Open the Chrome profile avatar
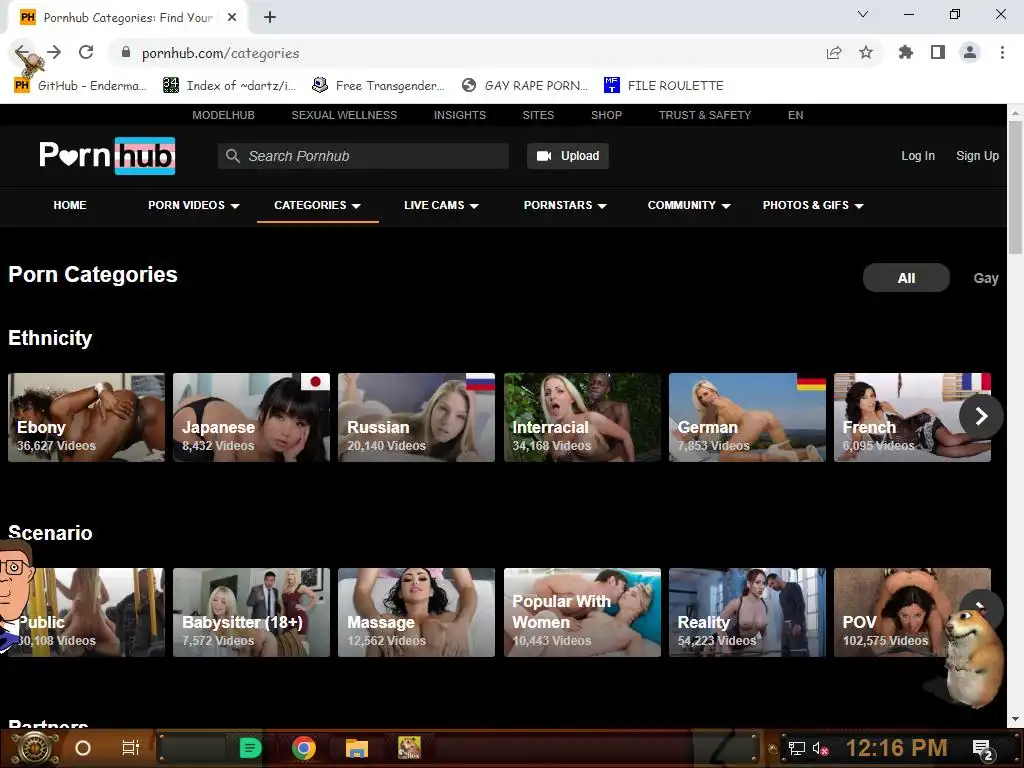The image size is (1024, 768). tap(970, 52)
